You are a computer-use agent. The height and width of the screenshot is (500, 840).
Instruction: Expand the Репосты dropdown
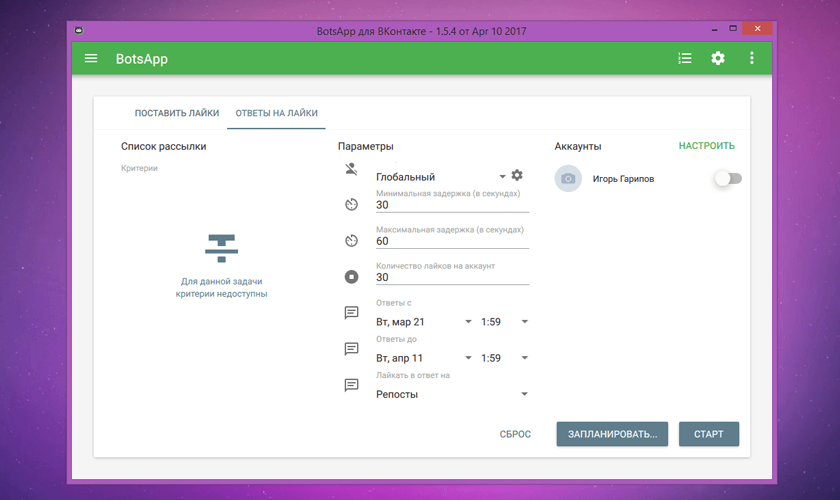(452, 394)
